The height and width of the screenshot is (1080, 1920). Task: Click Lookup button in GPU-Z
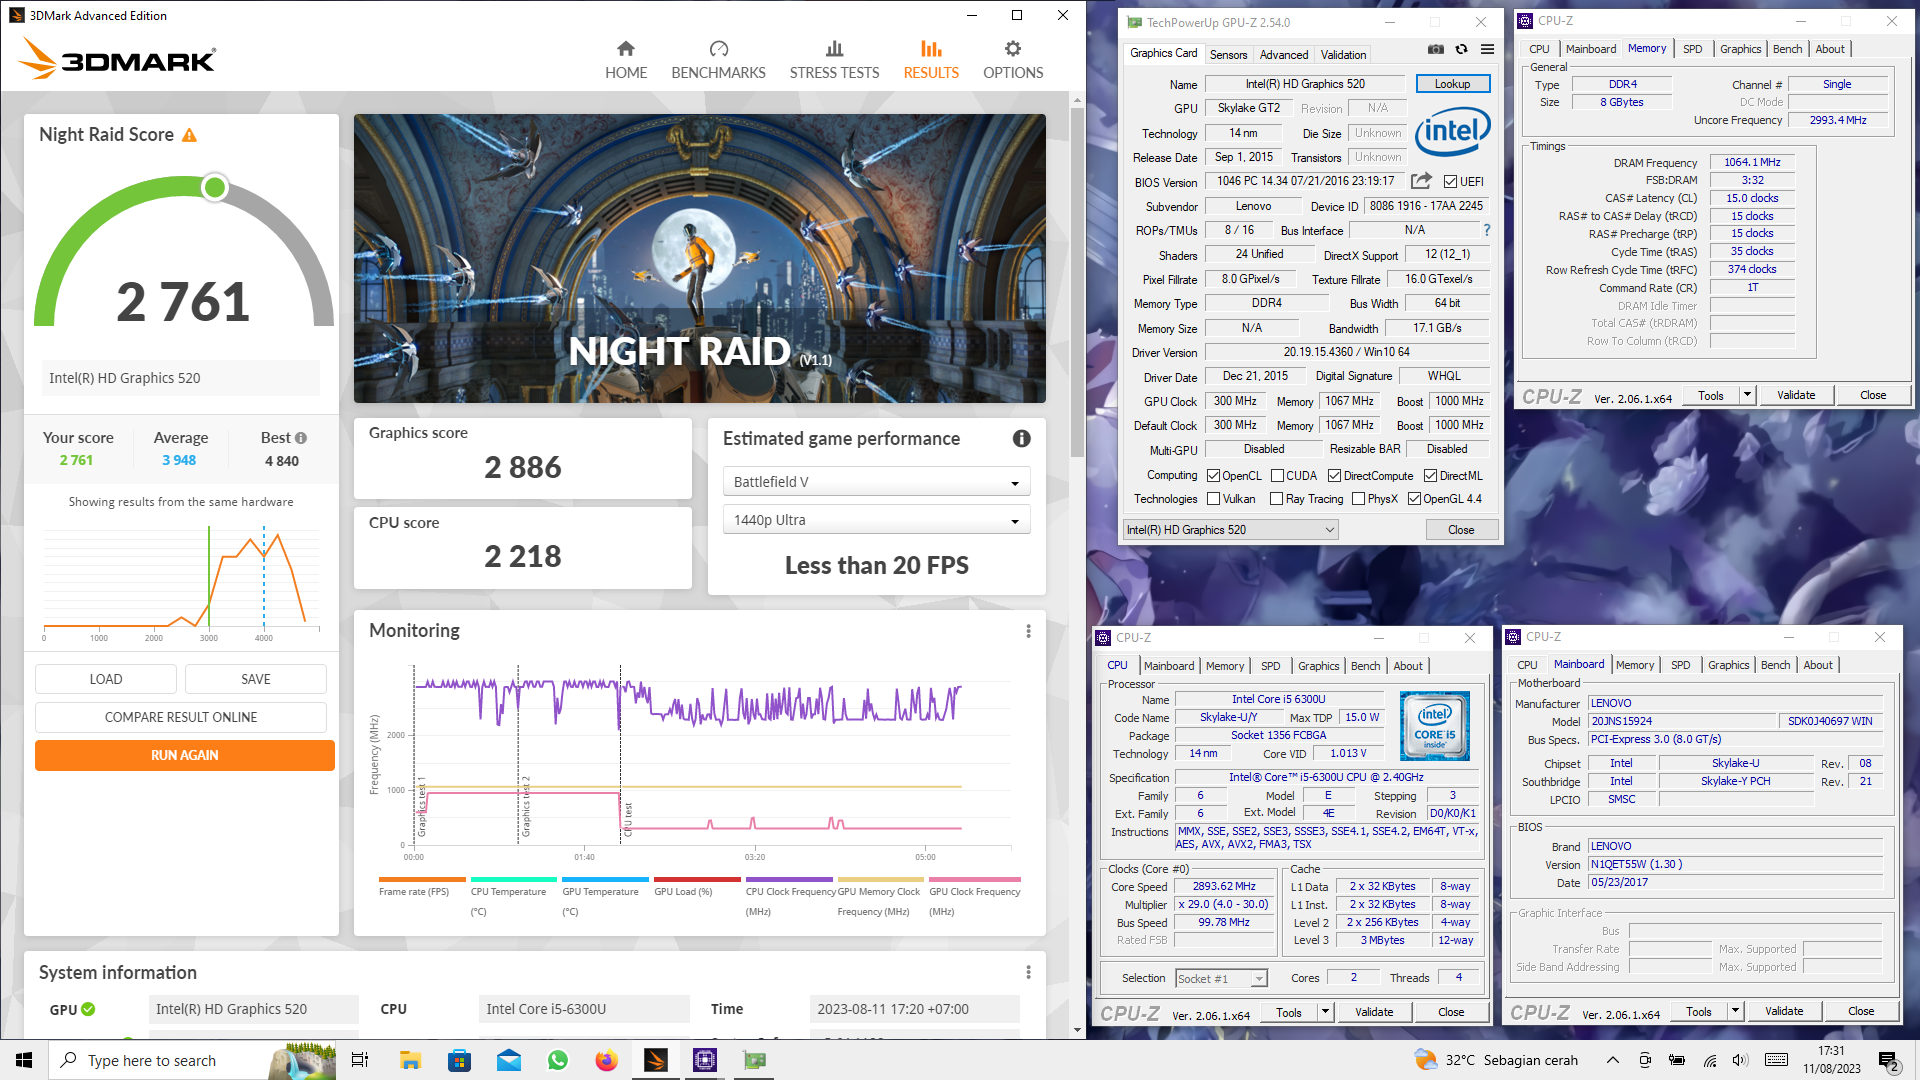point(1452,84)
